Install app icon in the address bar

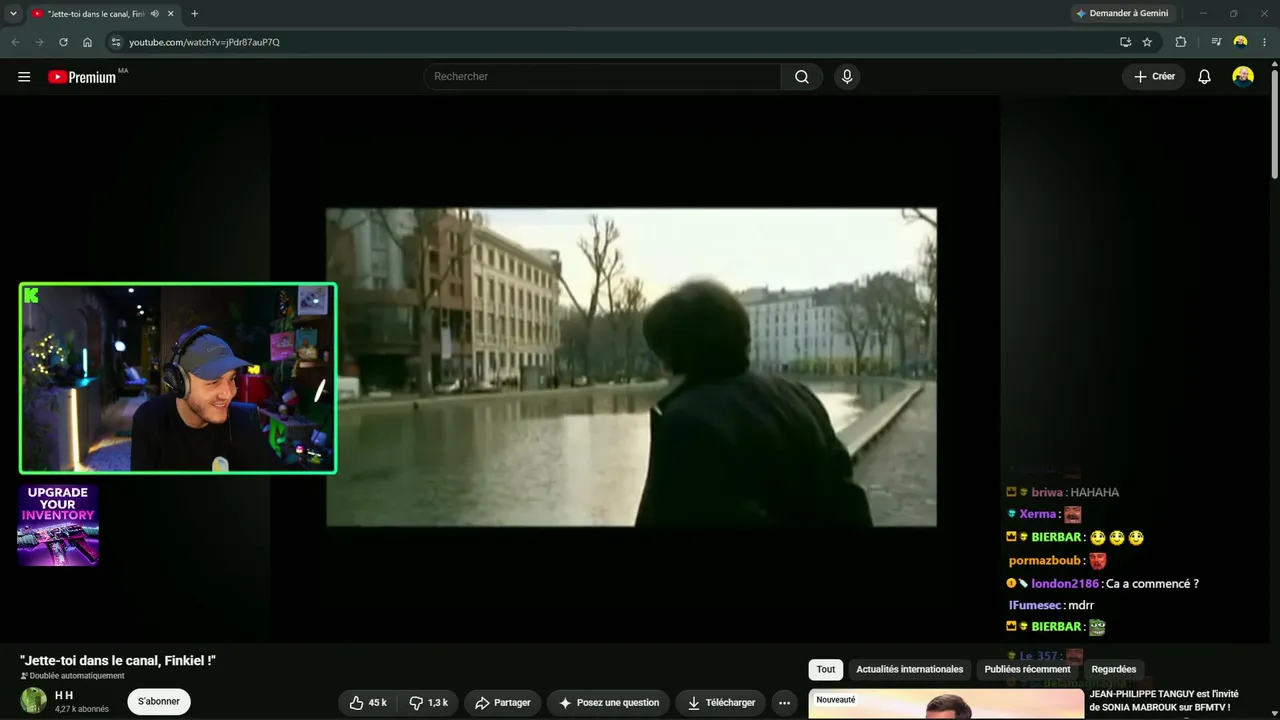tap(1125, 42)
